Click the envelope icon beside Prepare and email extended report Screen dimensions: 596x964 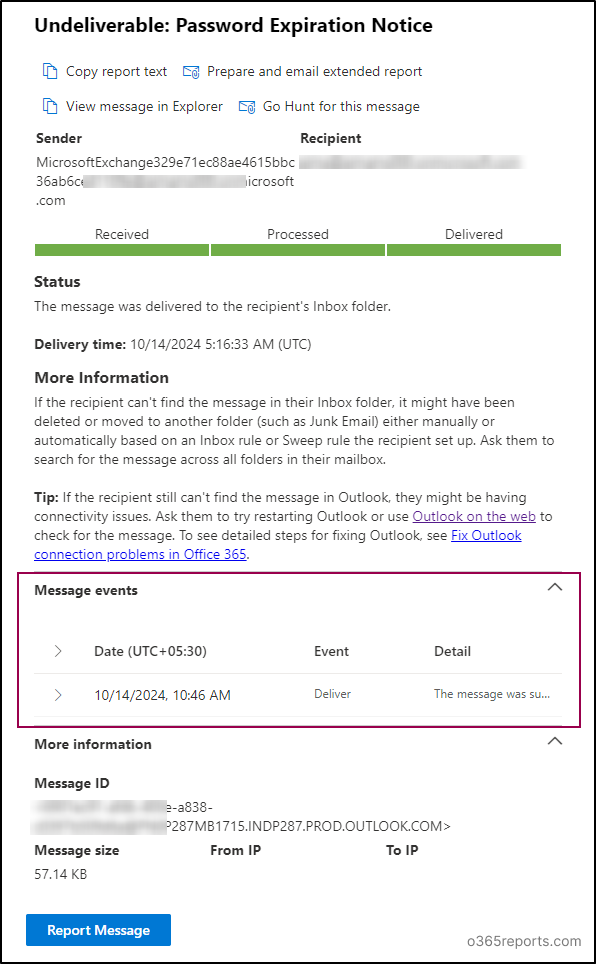(191, 72)
